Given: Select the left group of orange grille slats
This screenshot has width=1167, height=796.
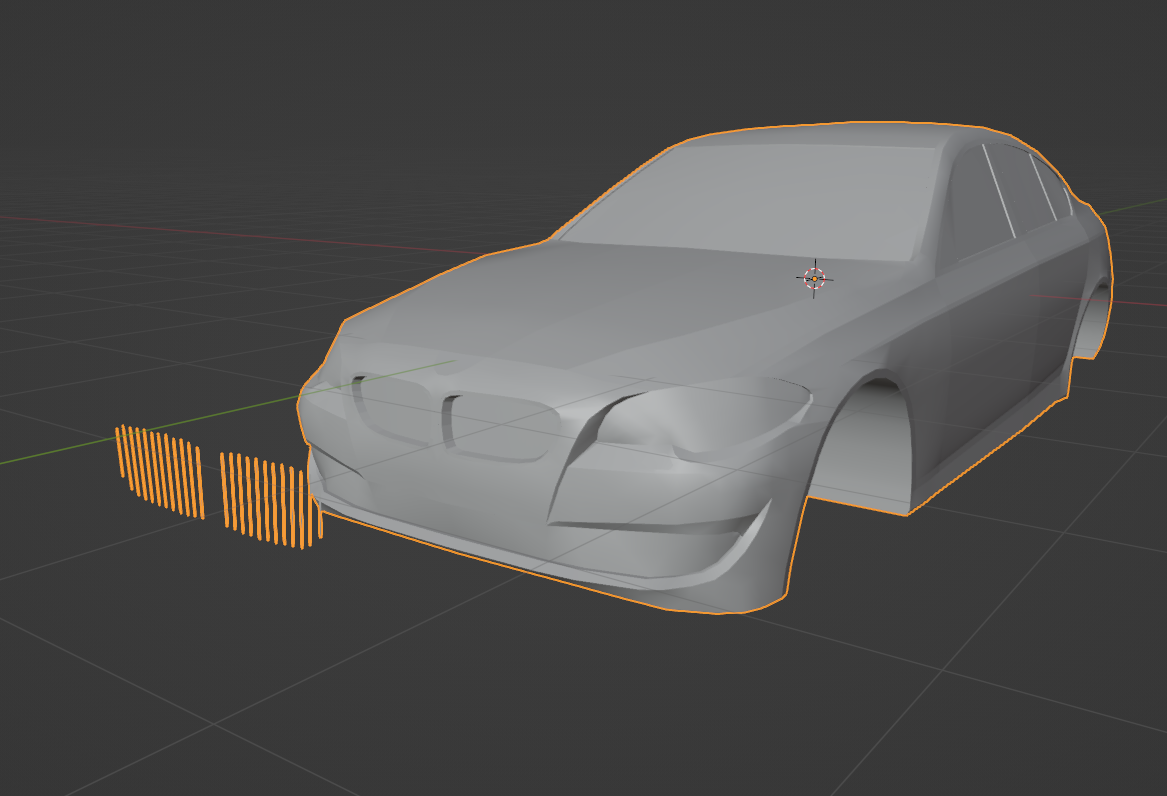Looking at the screenshot, I should [160, 472].
